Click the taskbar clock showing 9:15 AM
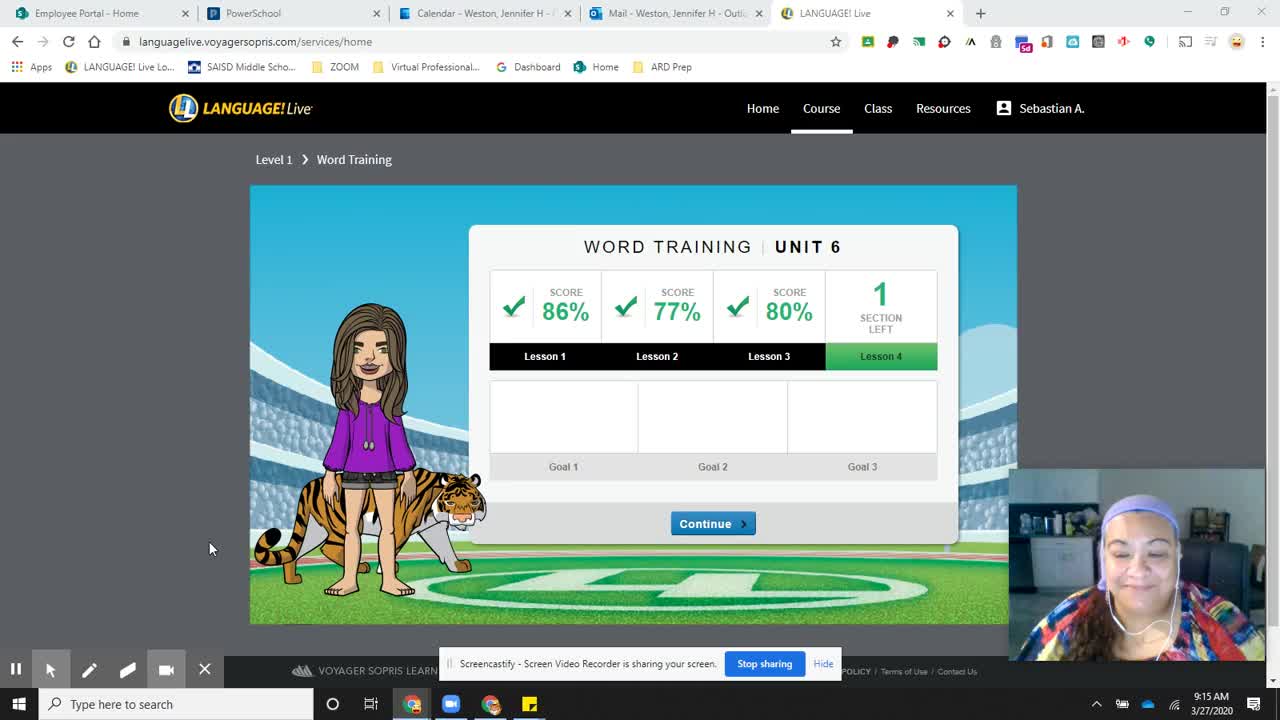Screen dimensions: 1280x720 click(1211, 704)
